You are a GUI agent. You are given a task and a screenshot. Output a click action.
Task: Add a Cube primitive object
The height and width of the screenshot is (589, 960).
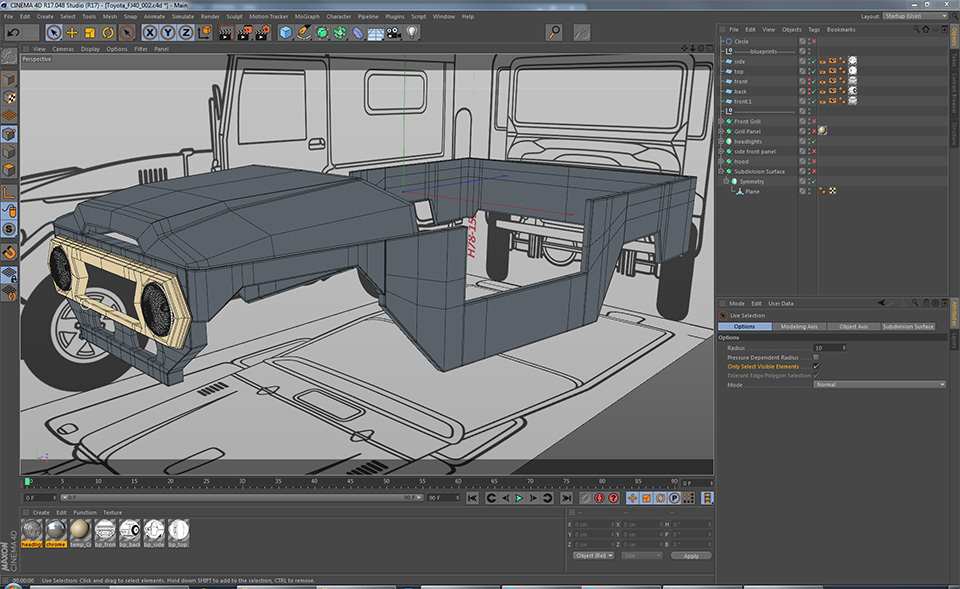tap(286, 33)
